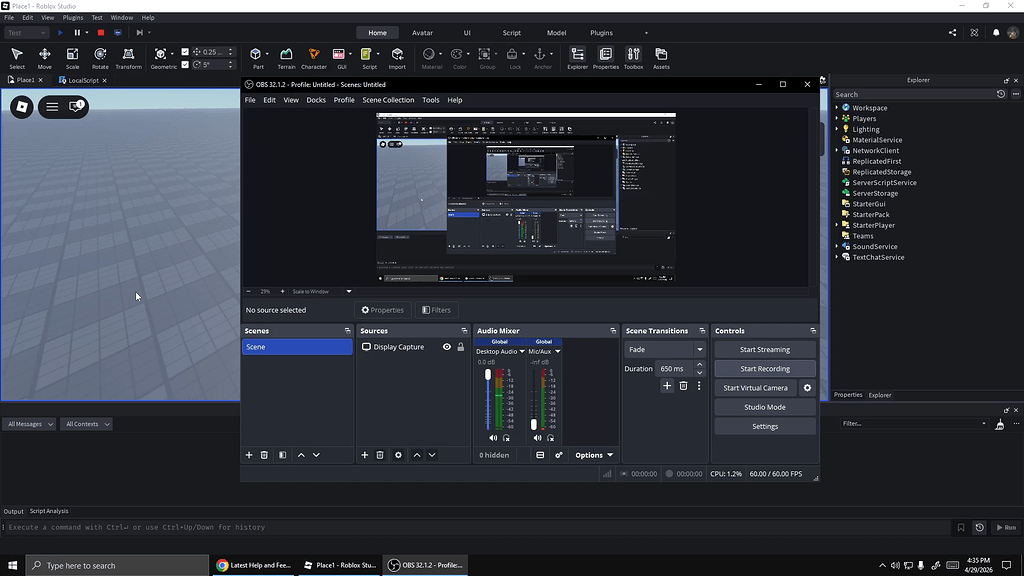The height and width of the screenshot is (576, 1024).
Task: Stop the playtest with the red stop button
Action: coord(101,33)
